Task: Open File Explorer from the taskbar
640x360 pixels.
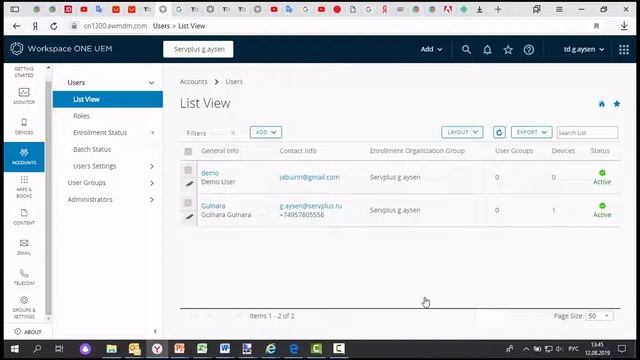Action: click(111, 349)
